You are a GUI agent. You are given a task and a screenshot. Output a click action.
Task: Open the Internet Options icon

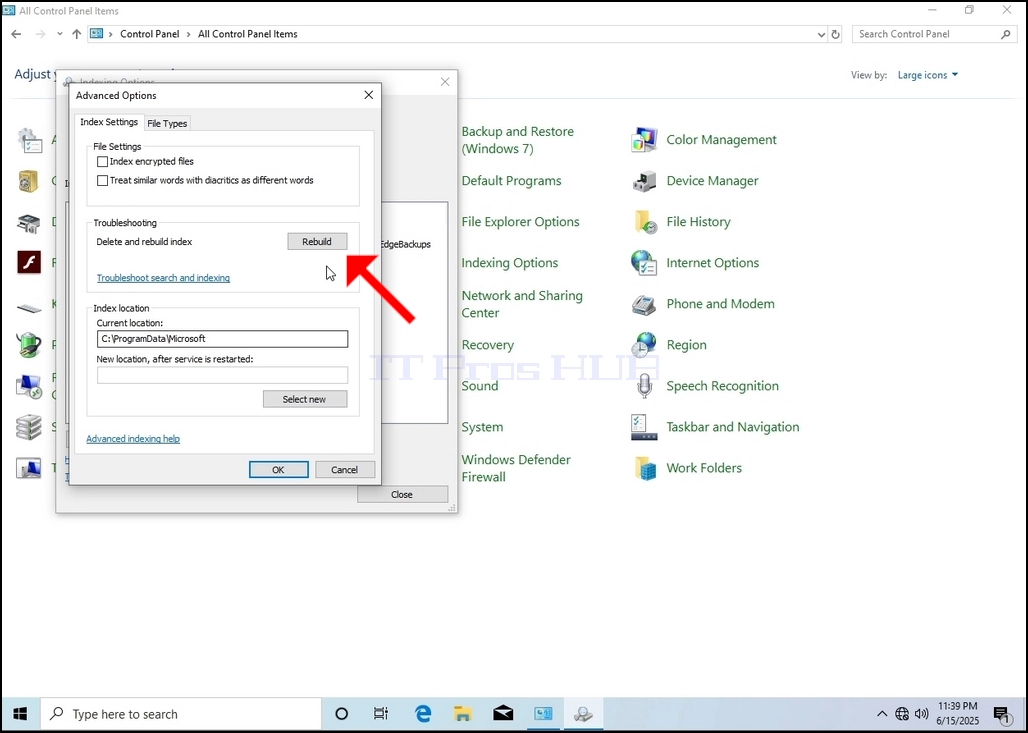tap(644, 263)
